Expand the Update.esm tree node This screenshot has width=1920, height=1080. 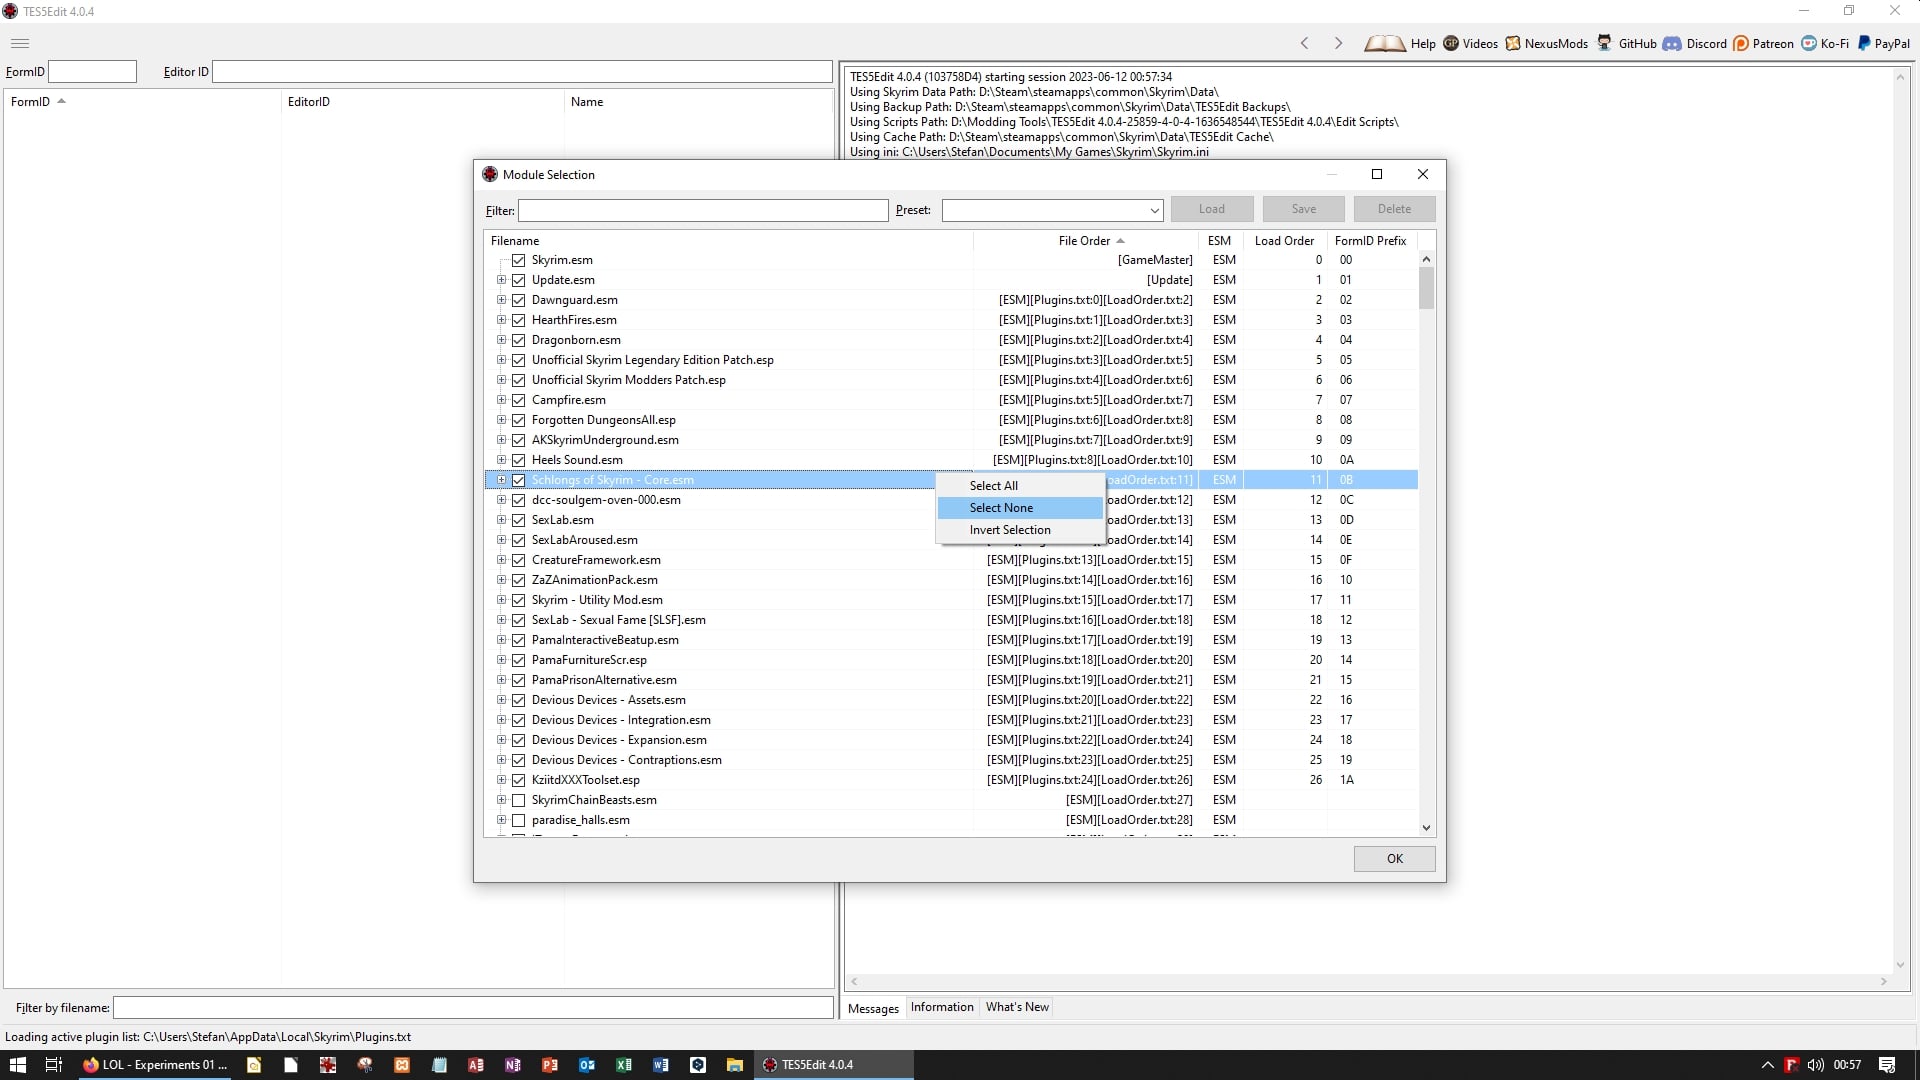(501, 280)
